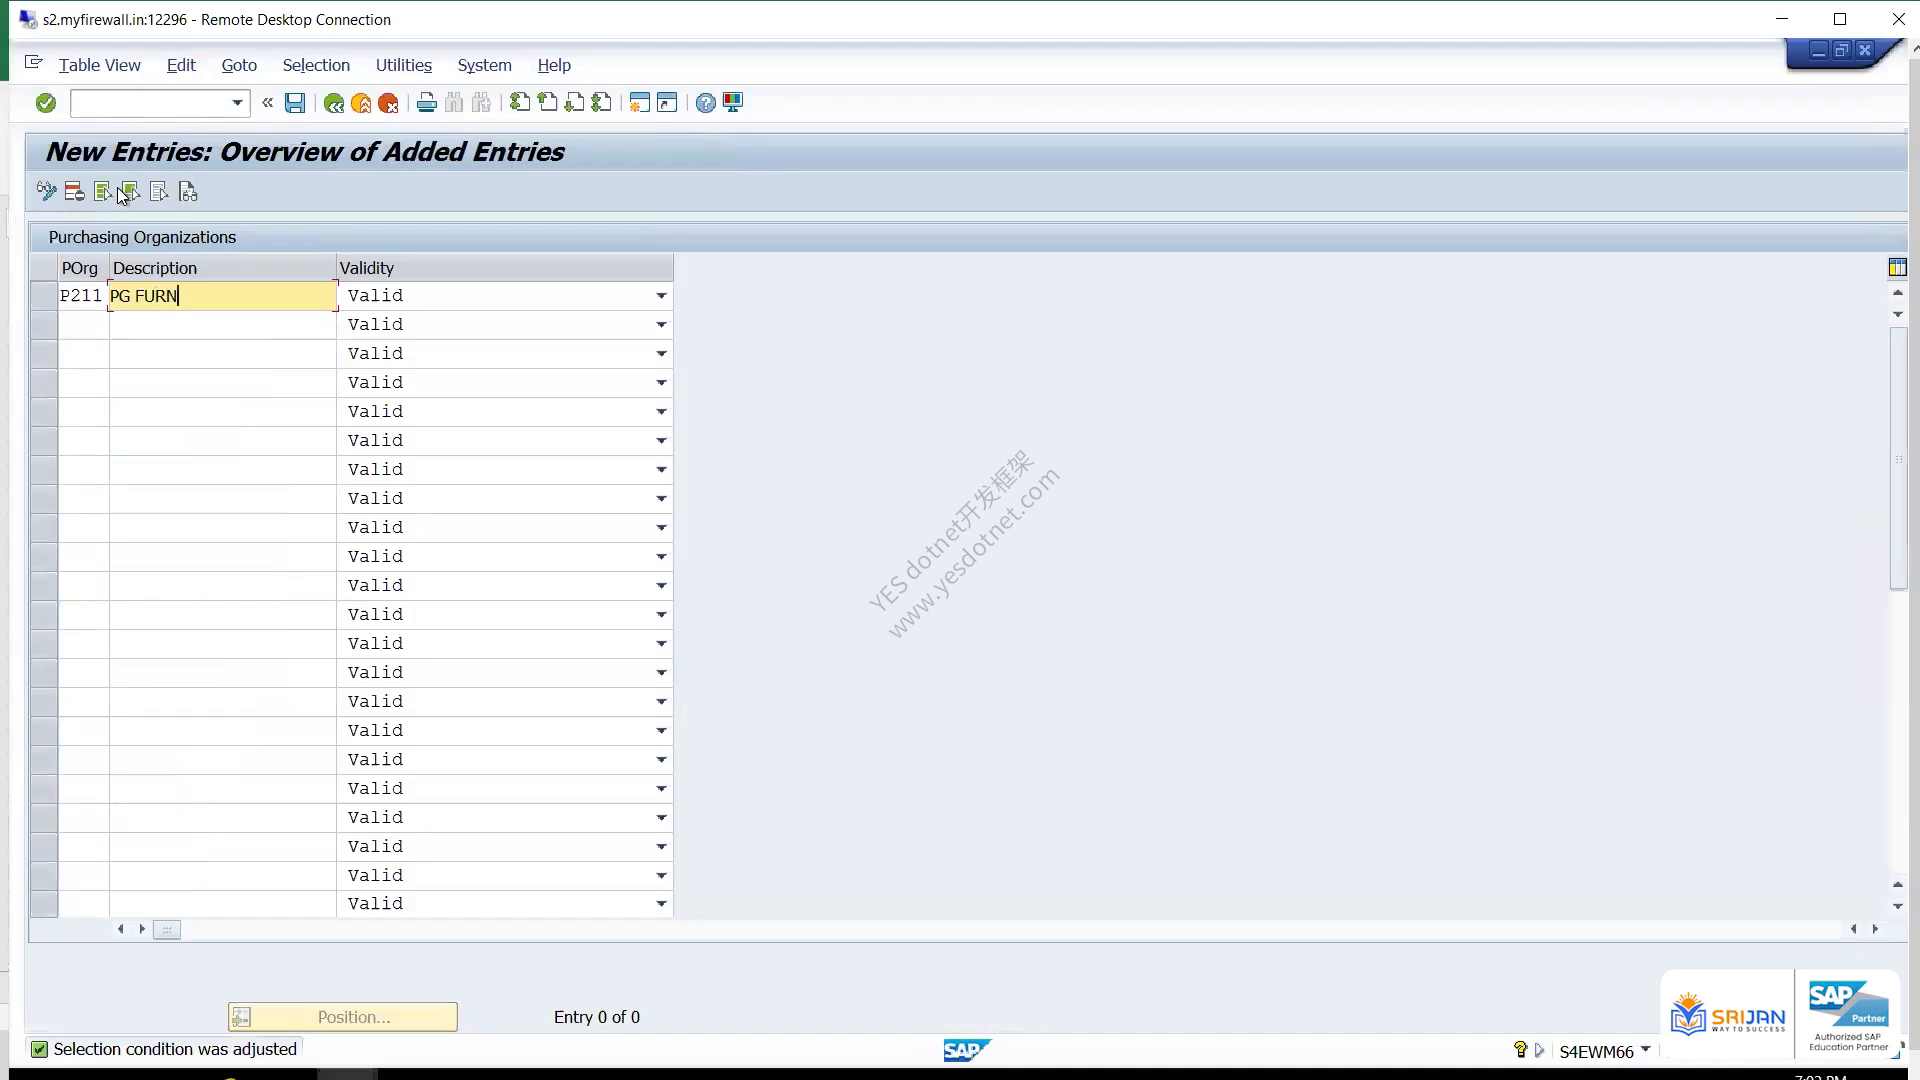Click the 'Entry 0 of 0' text
The height and width of the screenshot is (1080, 1920).
click(597, 1017)
